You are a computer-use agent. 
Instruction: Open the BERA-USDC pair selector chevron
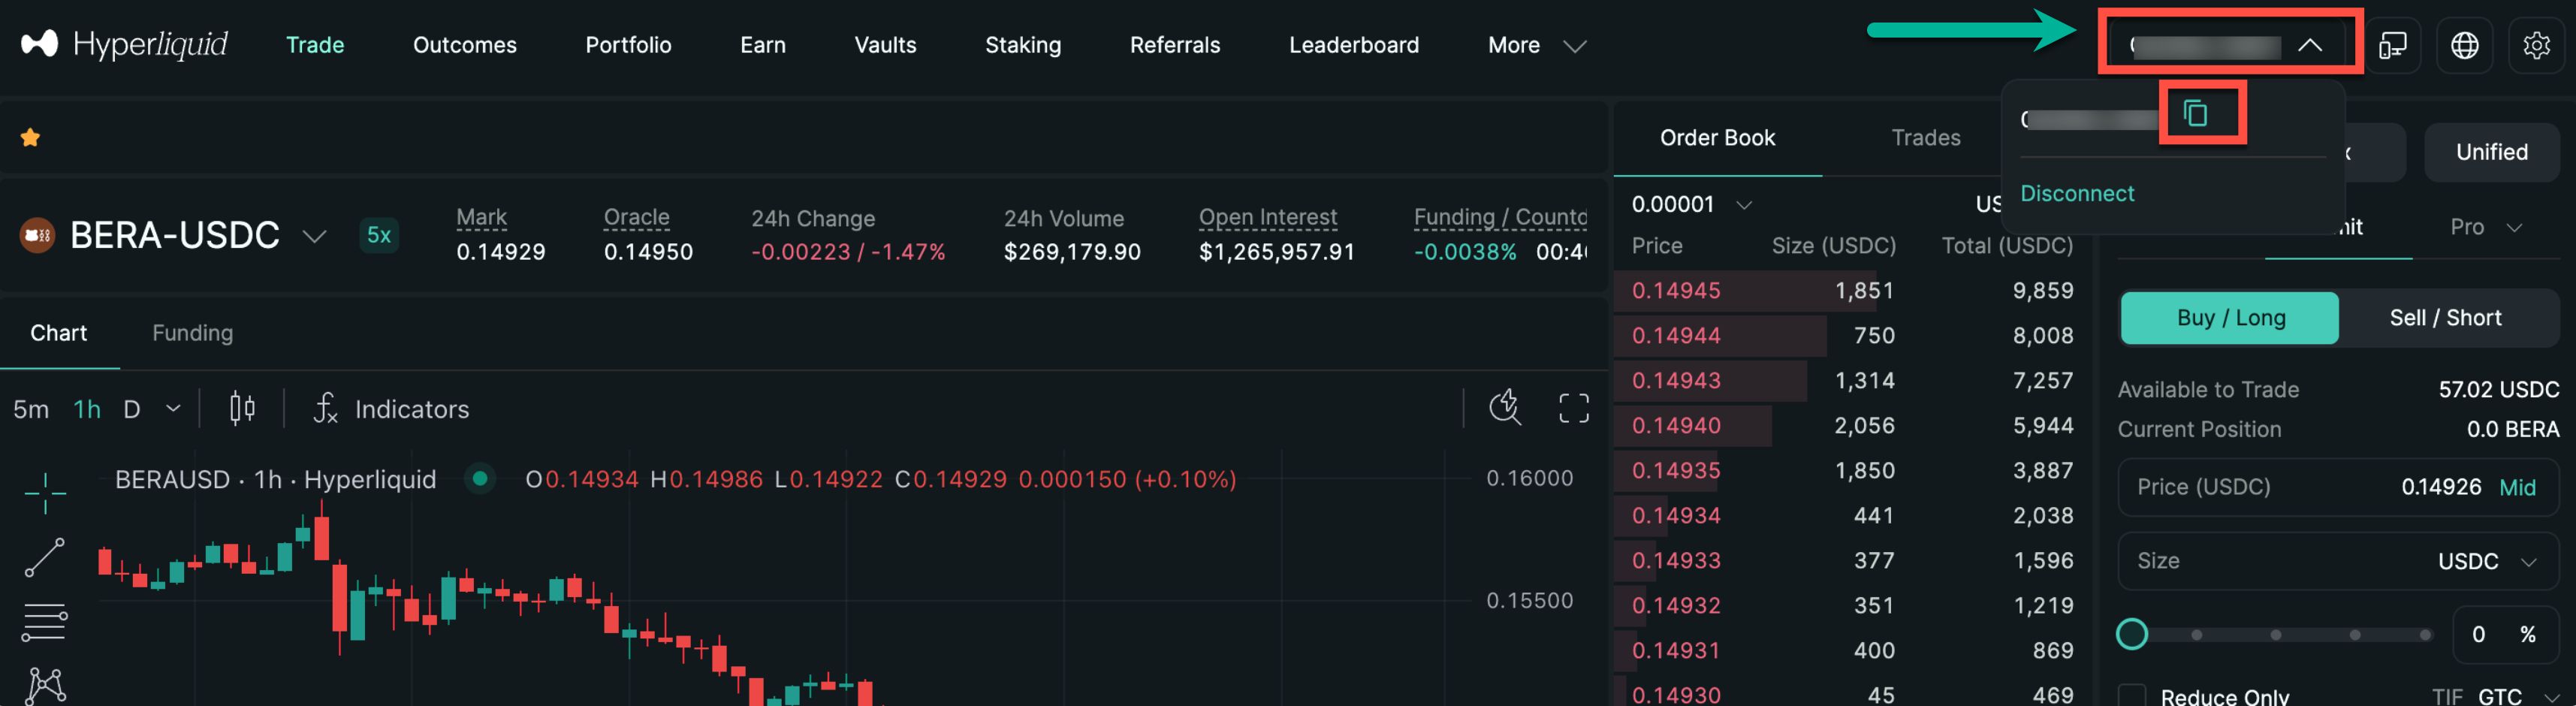click(314, 236)
